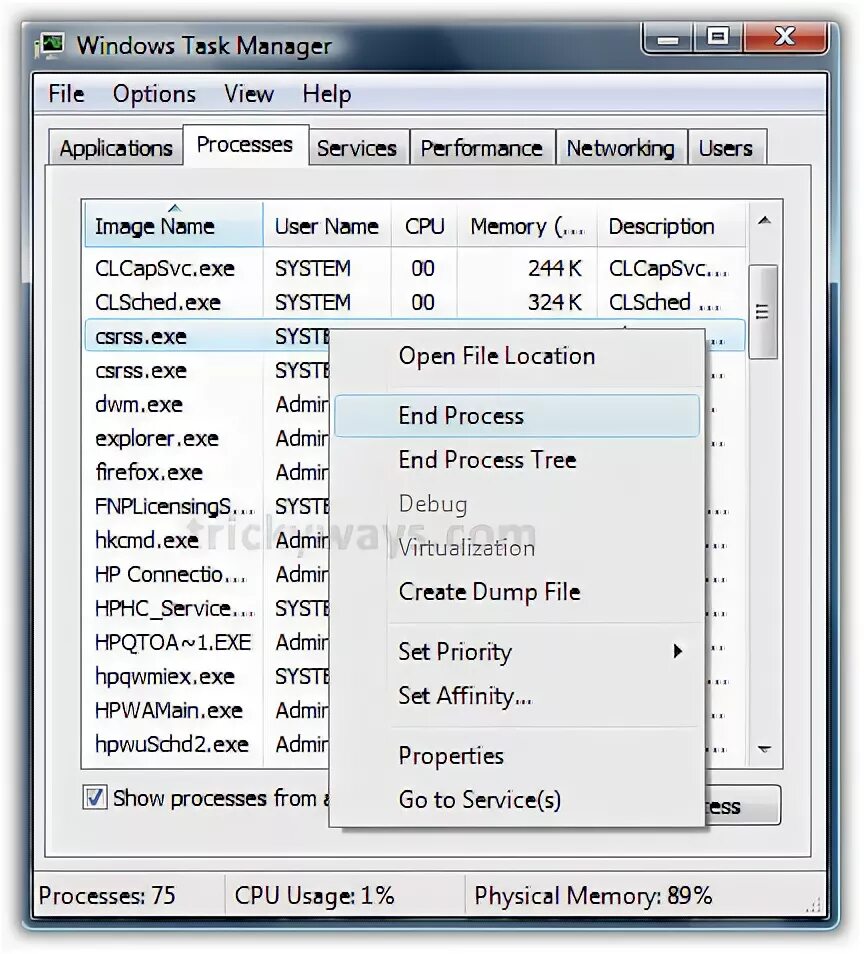Select the HP Connectio... process row
Screen dimensions: 864x954
207,574
